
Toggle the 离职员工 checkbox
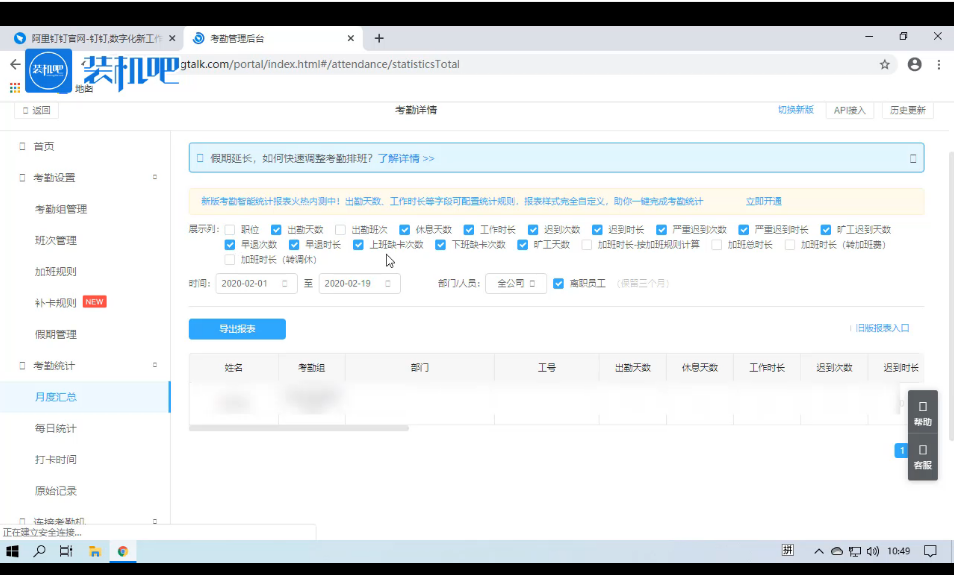(x=558, y=284)
